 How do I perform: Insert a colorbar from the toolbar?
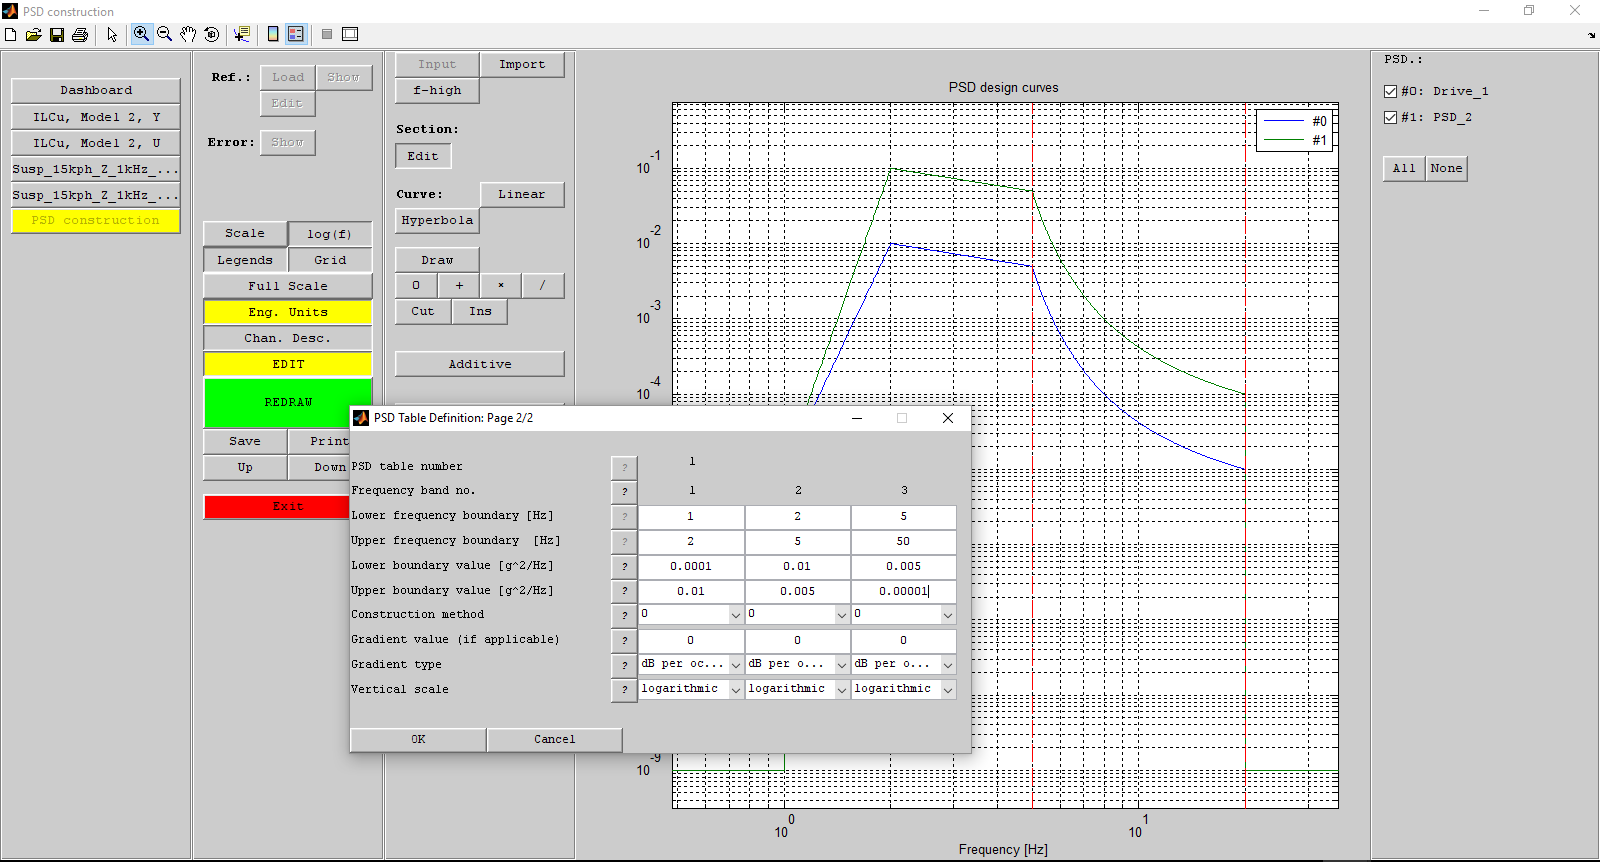pyautogui.click(x=273, y=34)
